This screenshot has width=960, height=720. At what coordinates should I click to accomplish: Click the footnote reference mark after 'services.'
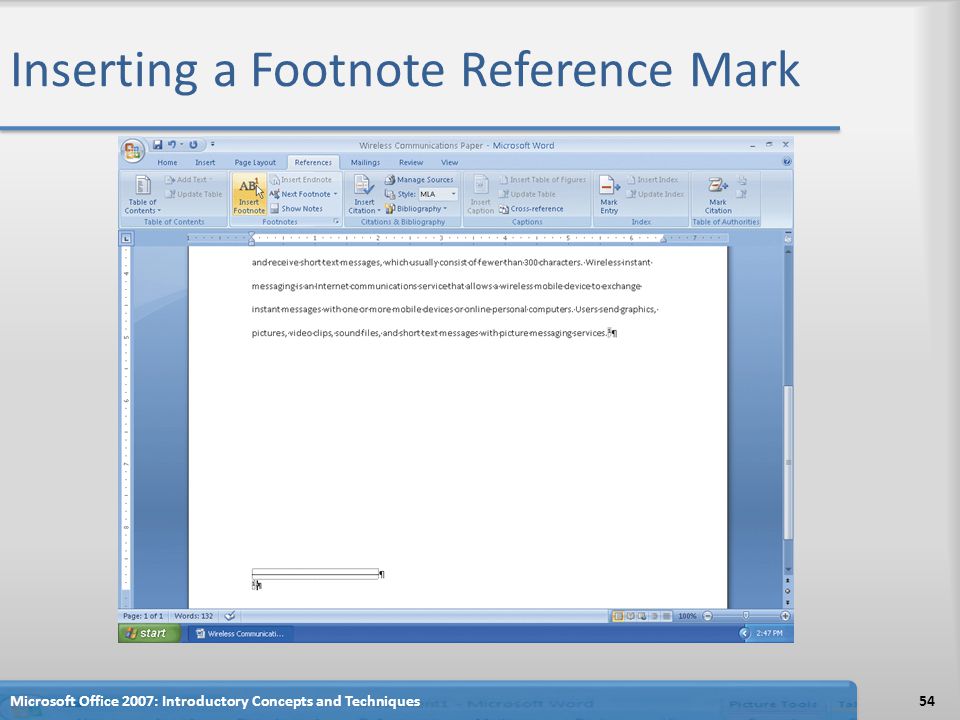click(x=609, y=332)
